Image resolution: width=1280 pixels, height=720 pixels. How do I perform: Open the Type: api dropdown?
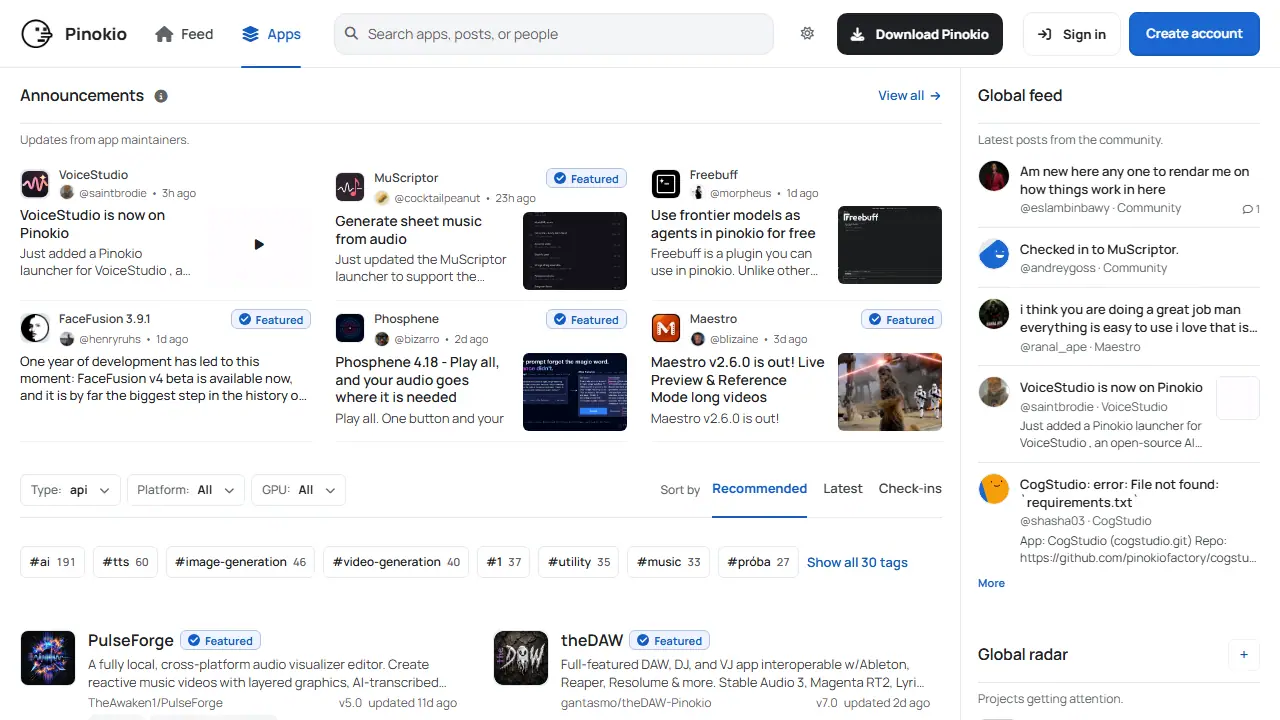(71, 490)
